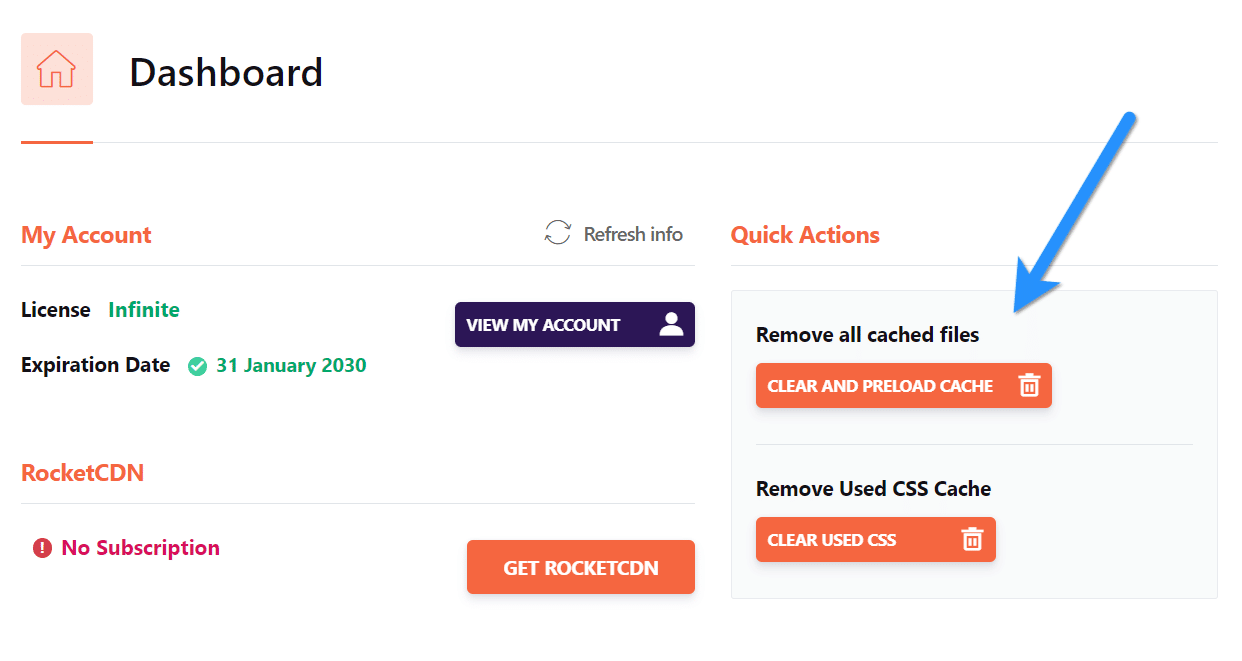
Task: Click the Quick Actions heading
Action: 805,234
